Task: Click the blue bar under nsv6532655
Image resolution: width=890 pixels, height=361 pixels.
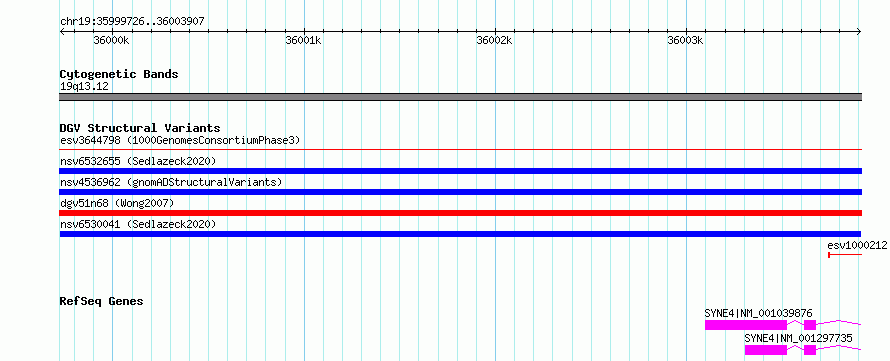Action: click(461, 171)
